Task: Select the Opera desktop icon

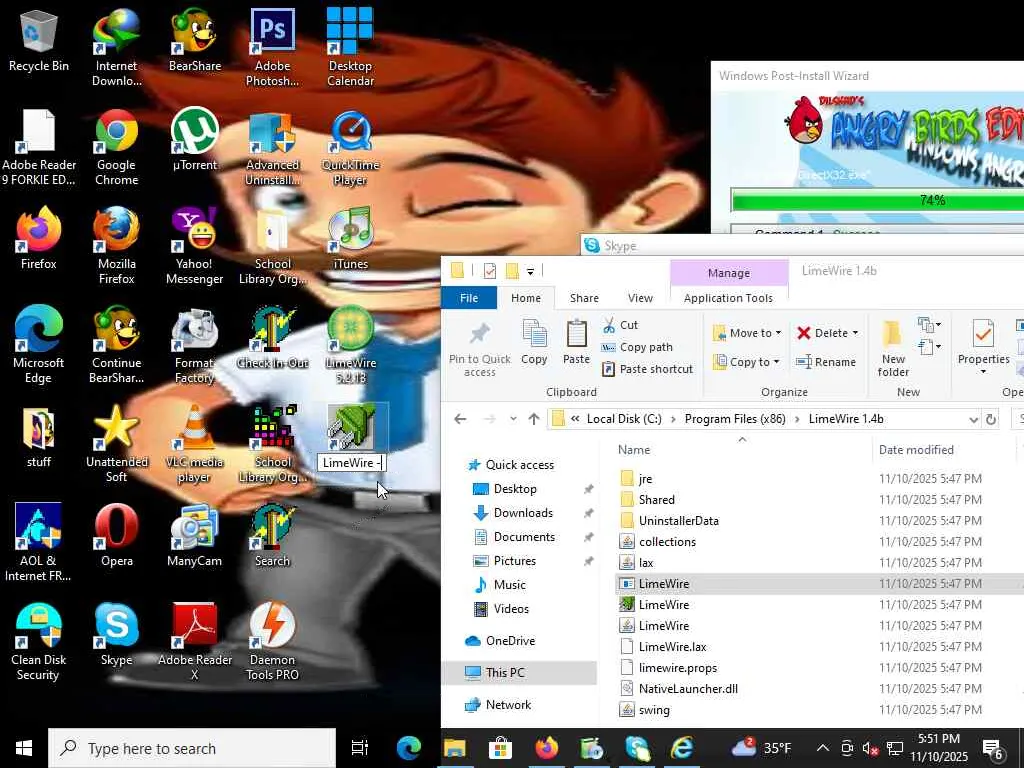Action: click(116, 535)
